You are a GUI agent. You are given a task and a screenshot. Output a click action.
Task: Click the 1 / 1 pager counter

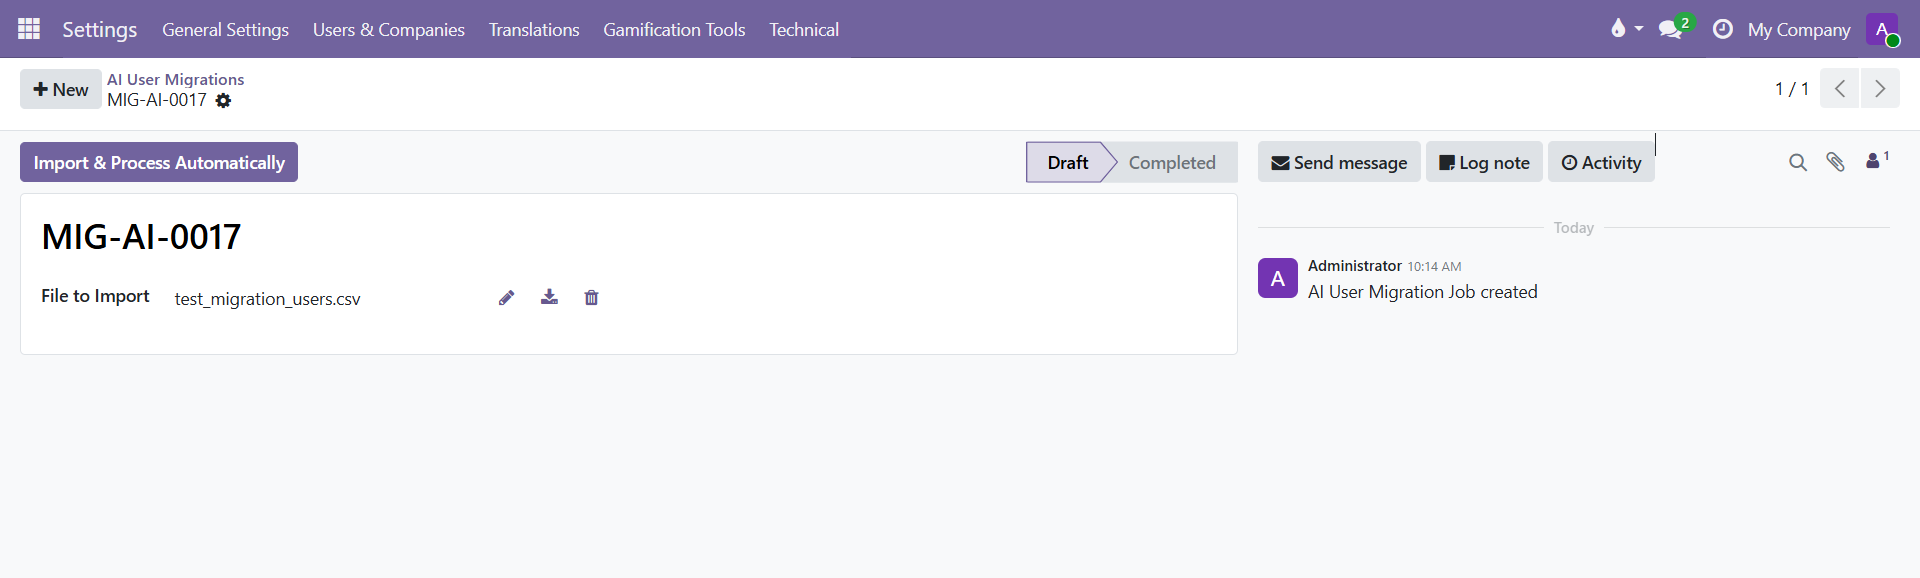[x=1791, y=89]
